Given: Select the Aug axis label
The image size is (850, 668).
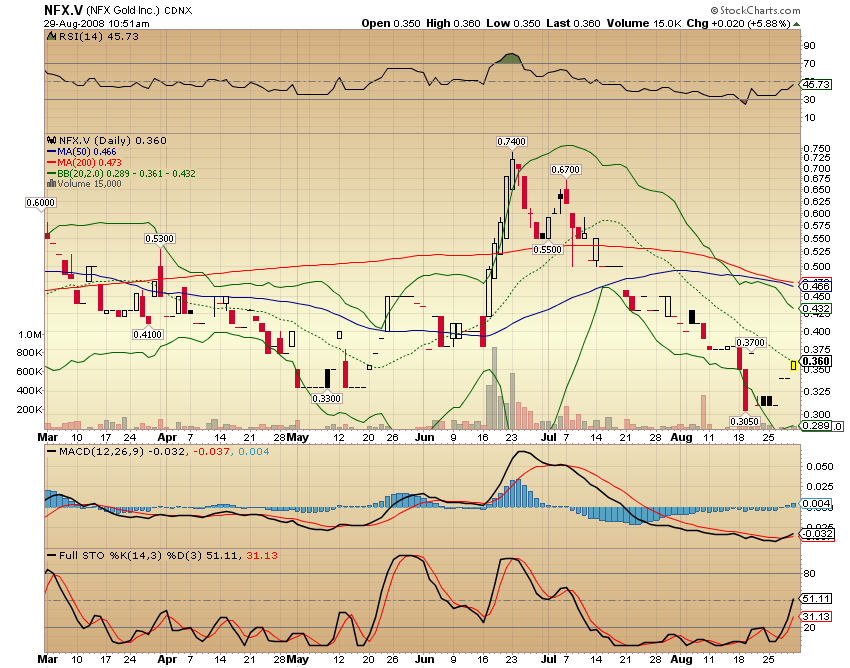Looking at the screenshot, I should pyautogui.click(x=684, y=437).
